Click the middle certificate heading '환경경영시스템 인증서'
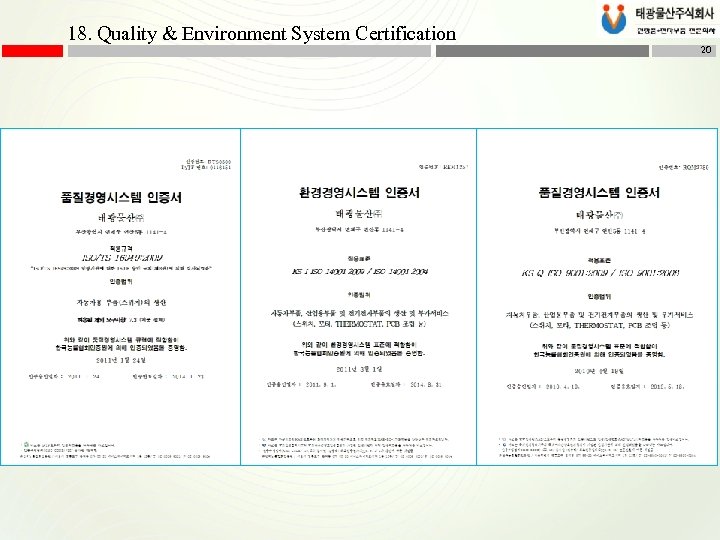Screen dimensions: 720x540 pyautogui.click(x=359, y=192)
